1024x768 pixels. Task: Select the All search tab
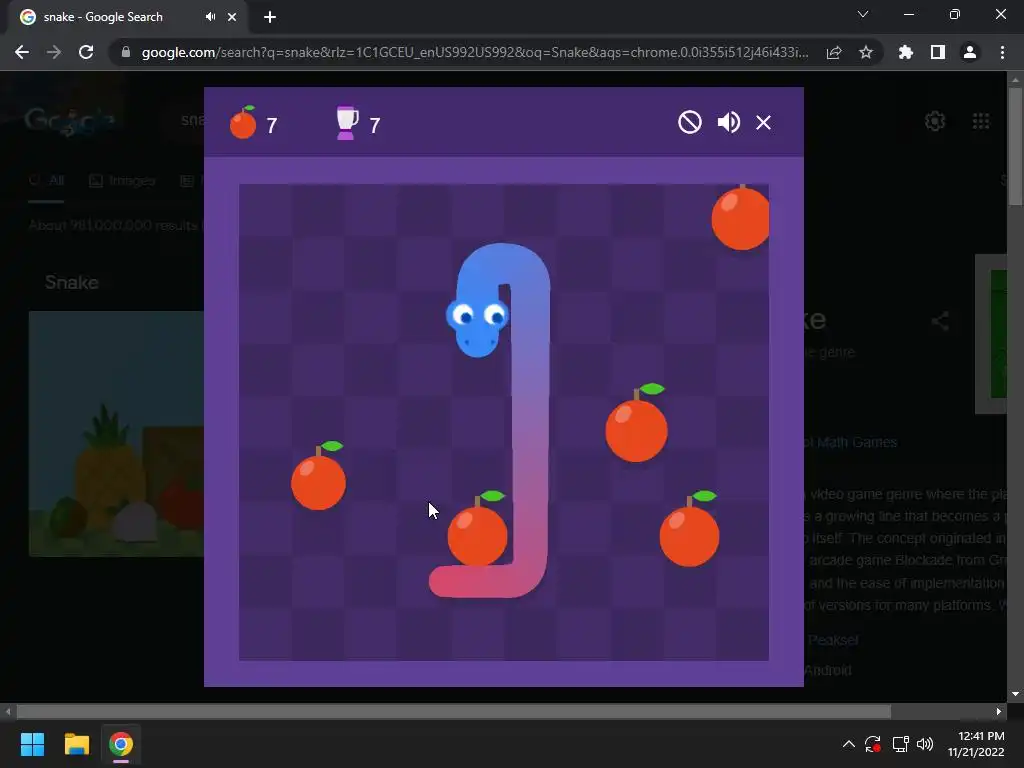tap(46, 181)
